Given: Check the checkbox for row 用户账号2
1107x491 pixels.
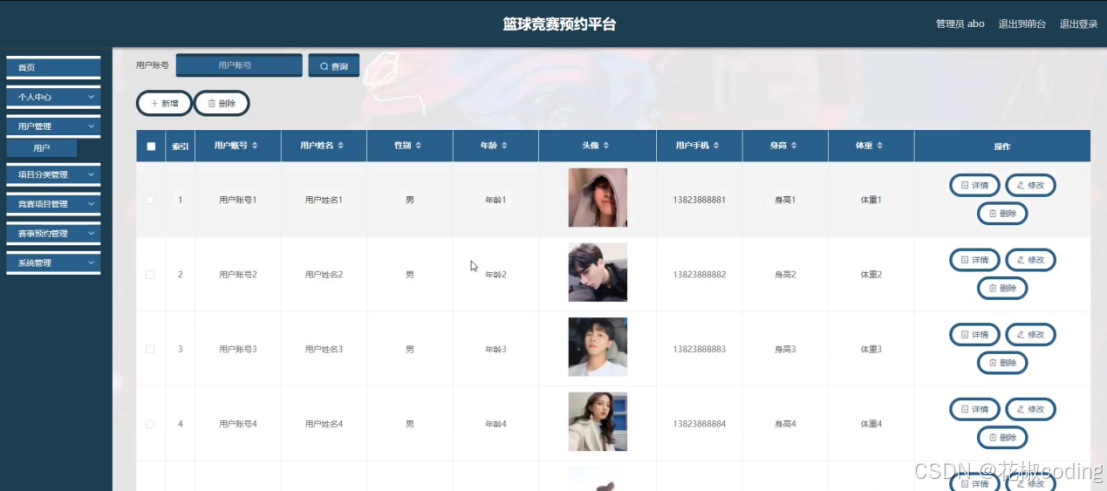Looking at the screenshot, I should (x=150, y=274).
